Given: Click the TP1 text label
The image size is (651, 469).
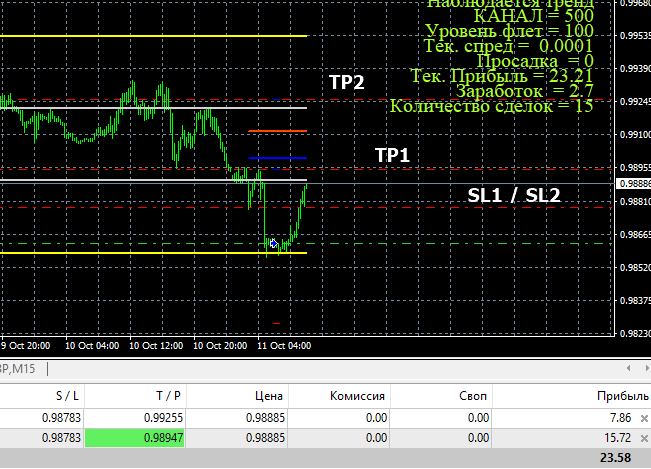Looking at the screenshot, I should tap(392, 155).
